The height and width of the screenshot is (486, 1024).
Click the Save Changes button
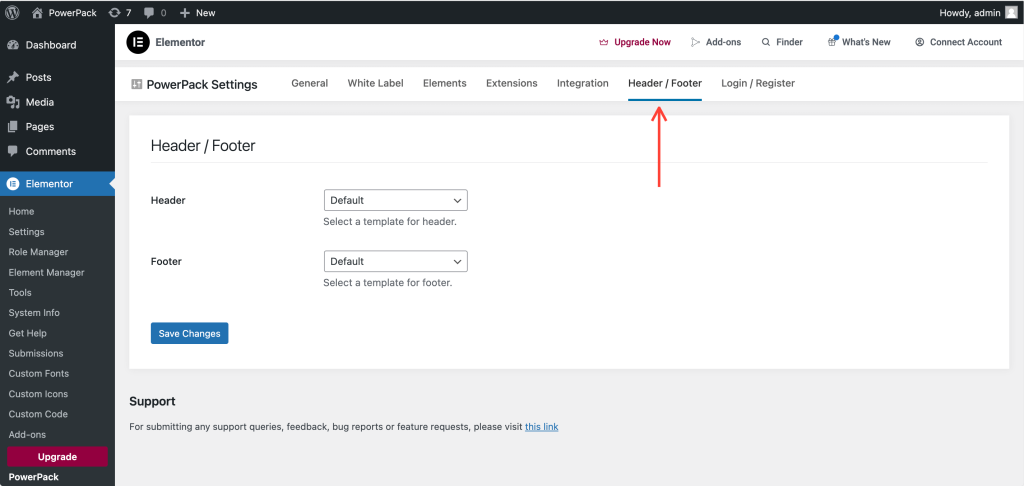click(189, 333)
